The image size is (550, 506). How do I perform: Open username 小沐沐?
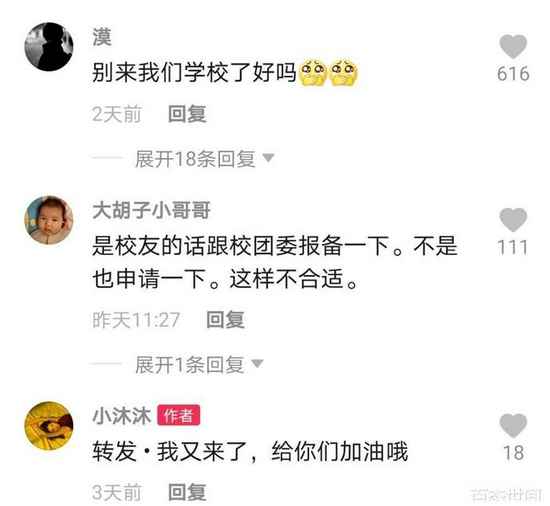point(122,416)
